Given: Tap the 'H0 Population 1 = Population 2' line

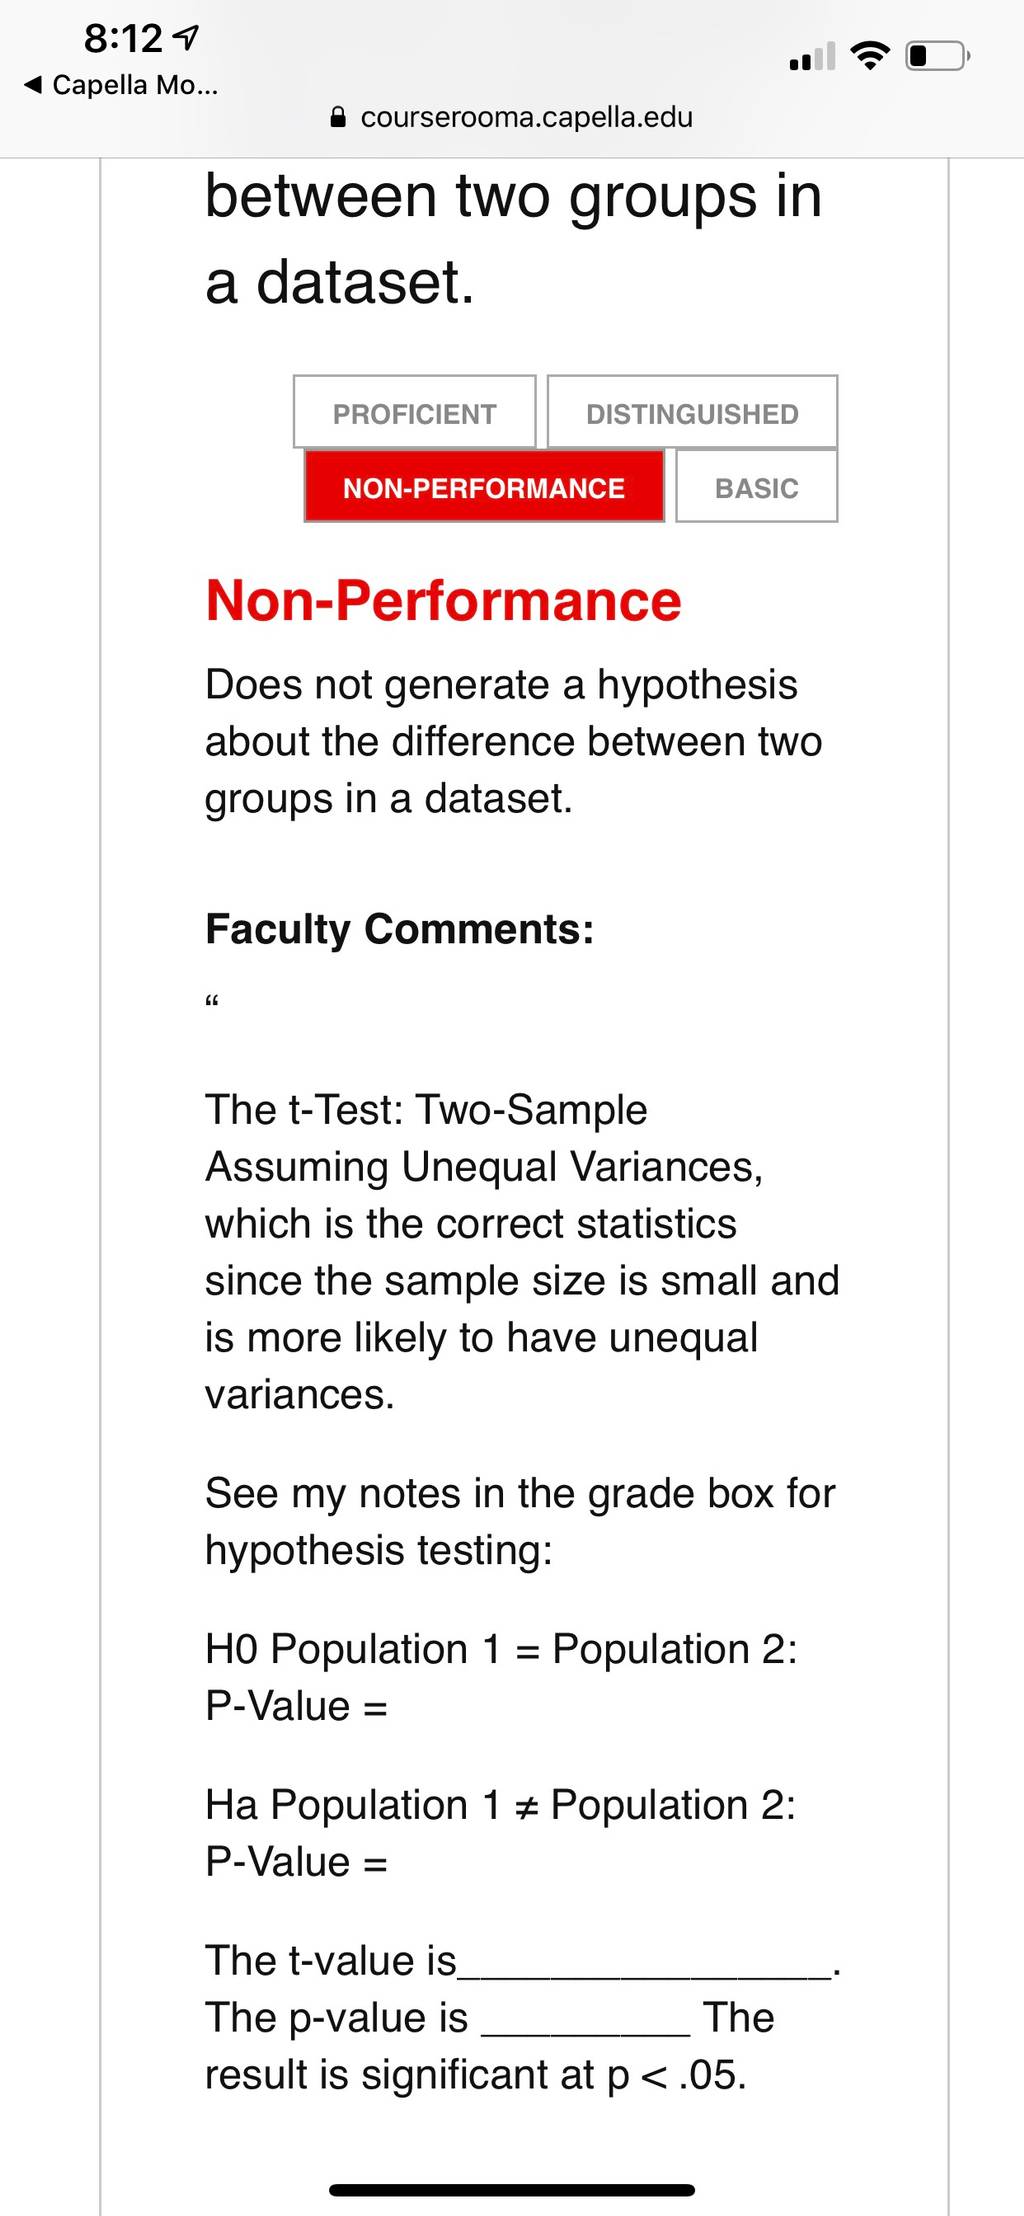Looking at the screenshot, I should tap(501, 1649).
